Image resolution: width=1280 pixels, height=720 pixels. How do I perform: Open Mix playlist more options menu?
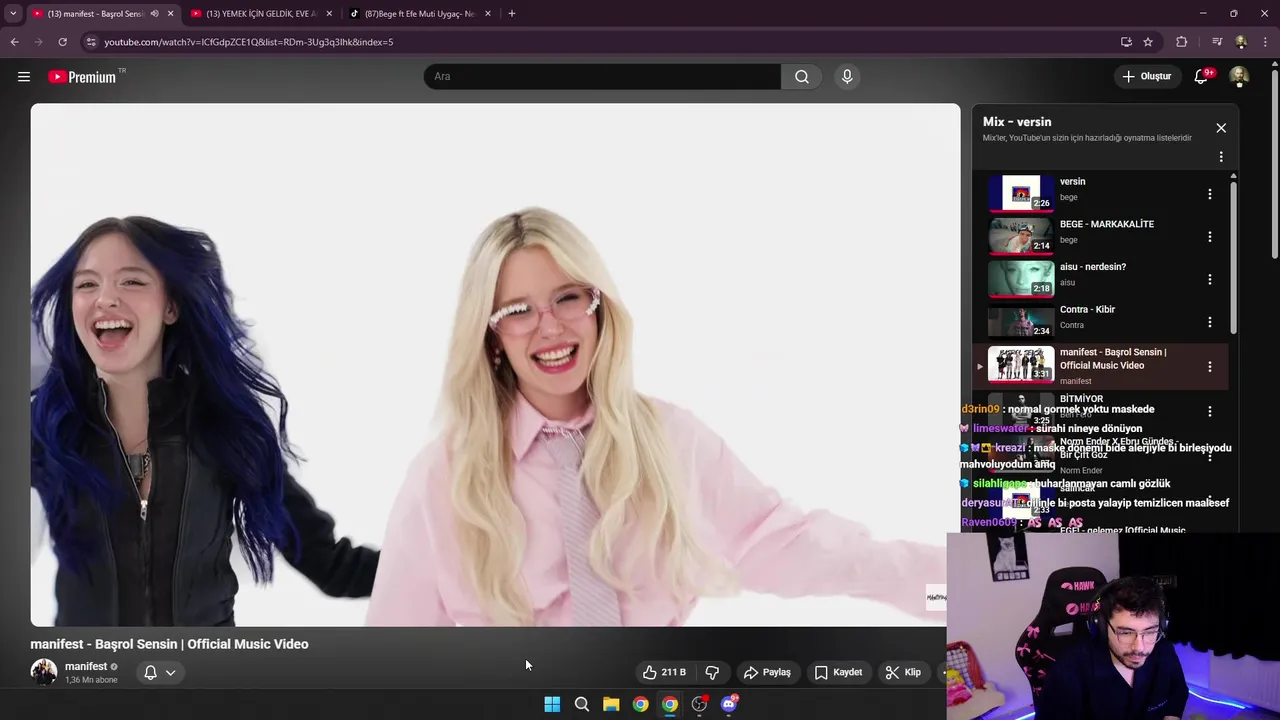1221,157
